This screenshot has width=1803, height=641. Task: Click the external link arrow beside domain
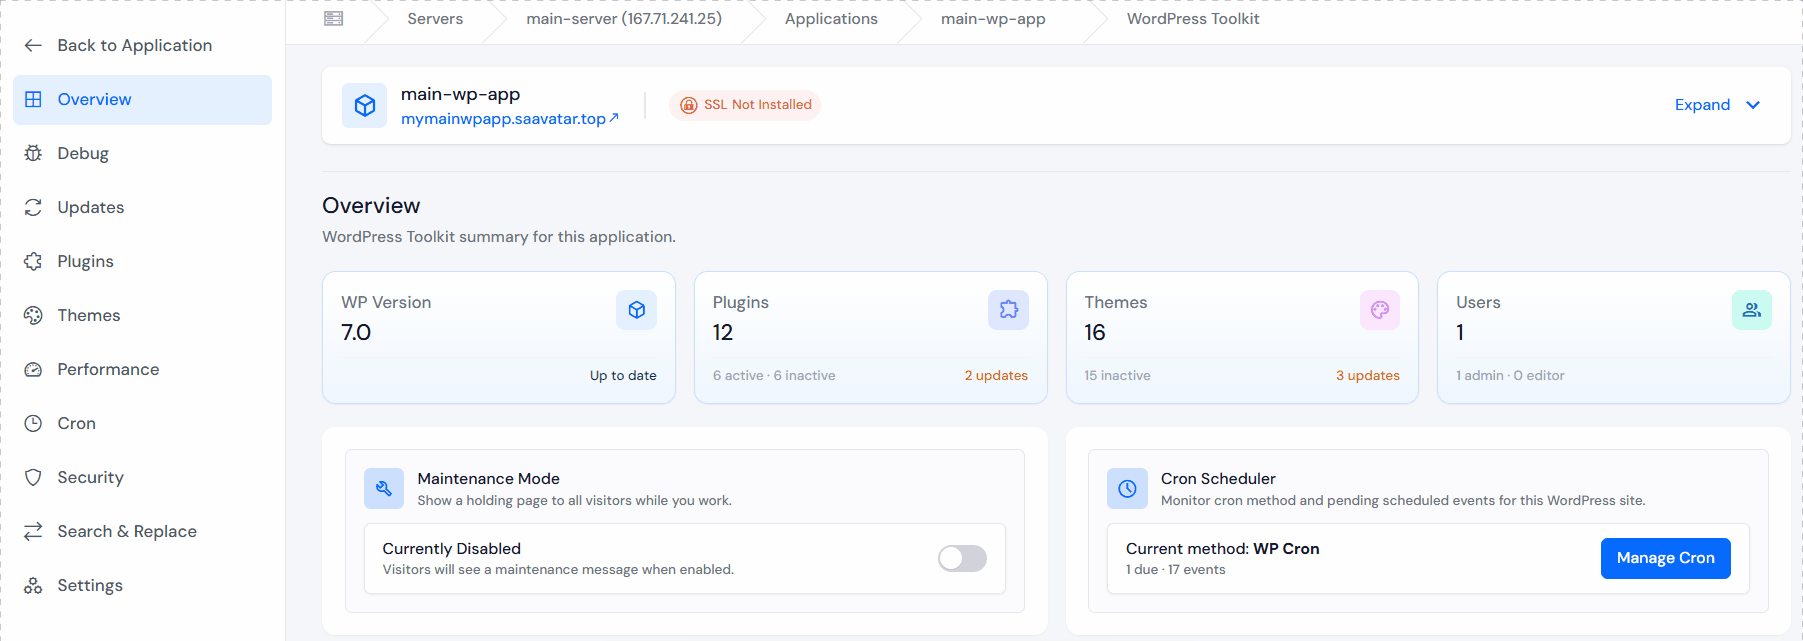click(614, 118)
